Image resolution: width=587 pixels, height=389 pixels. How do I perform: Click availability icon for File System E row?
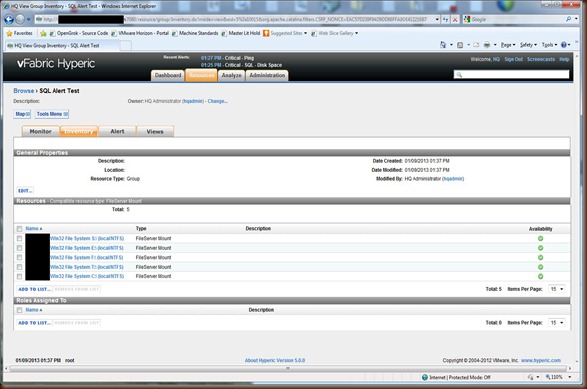540,248
